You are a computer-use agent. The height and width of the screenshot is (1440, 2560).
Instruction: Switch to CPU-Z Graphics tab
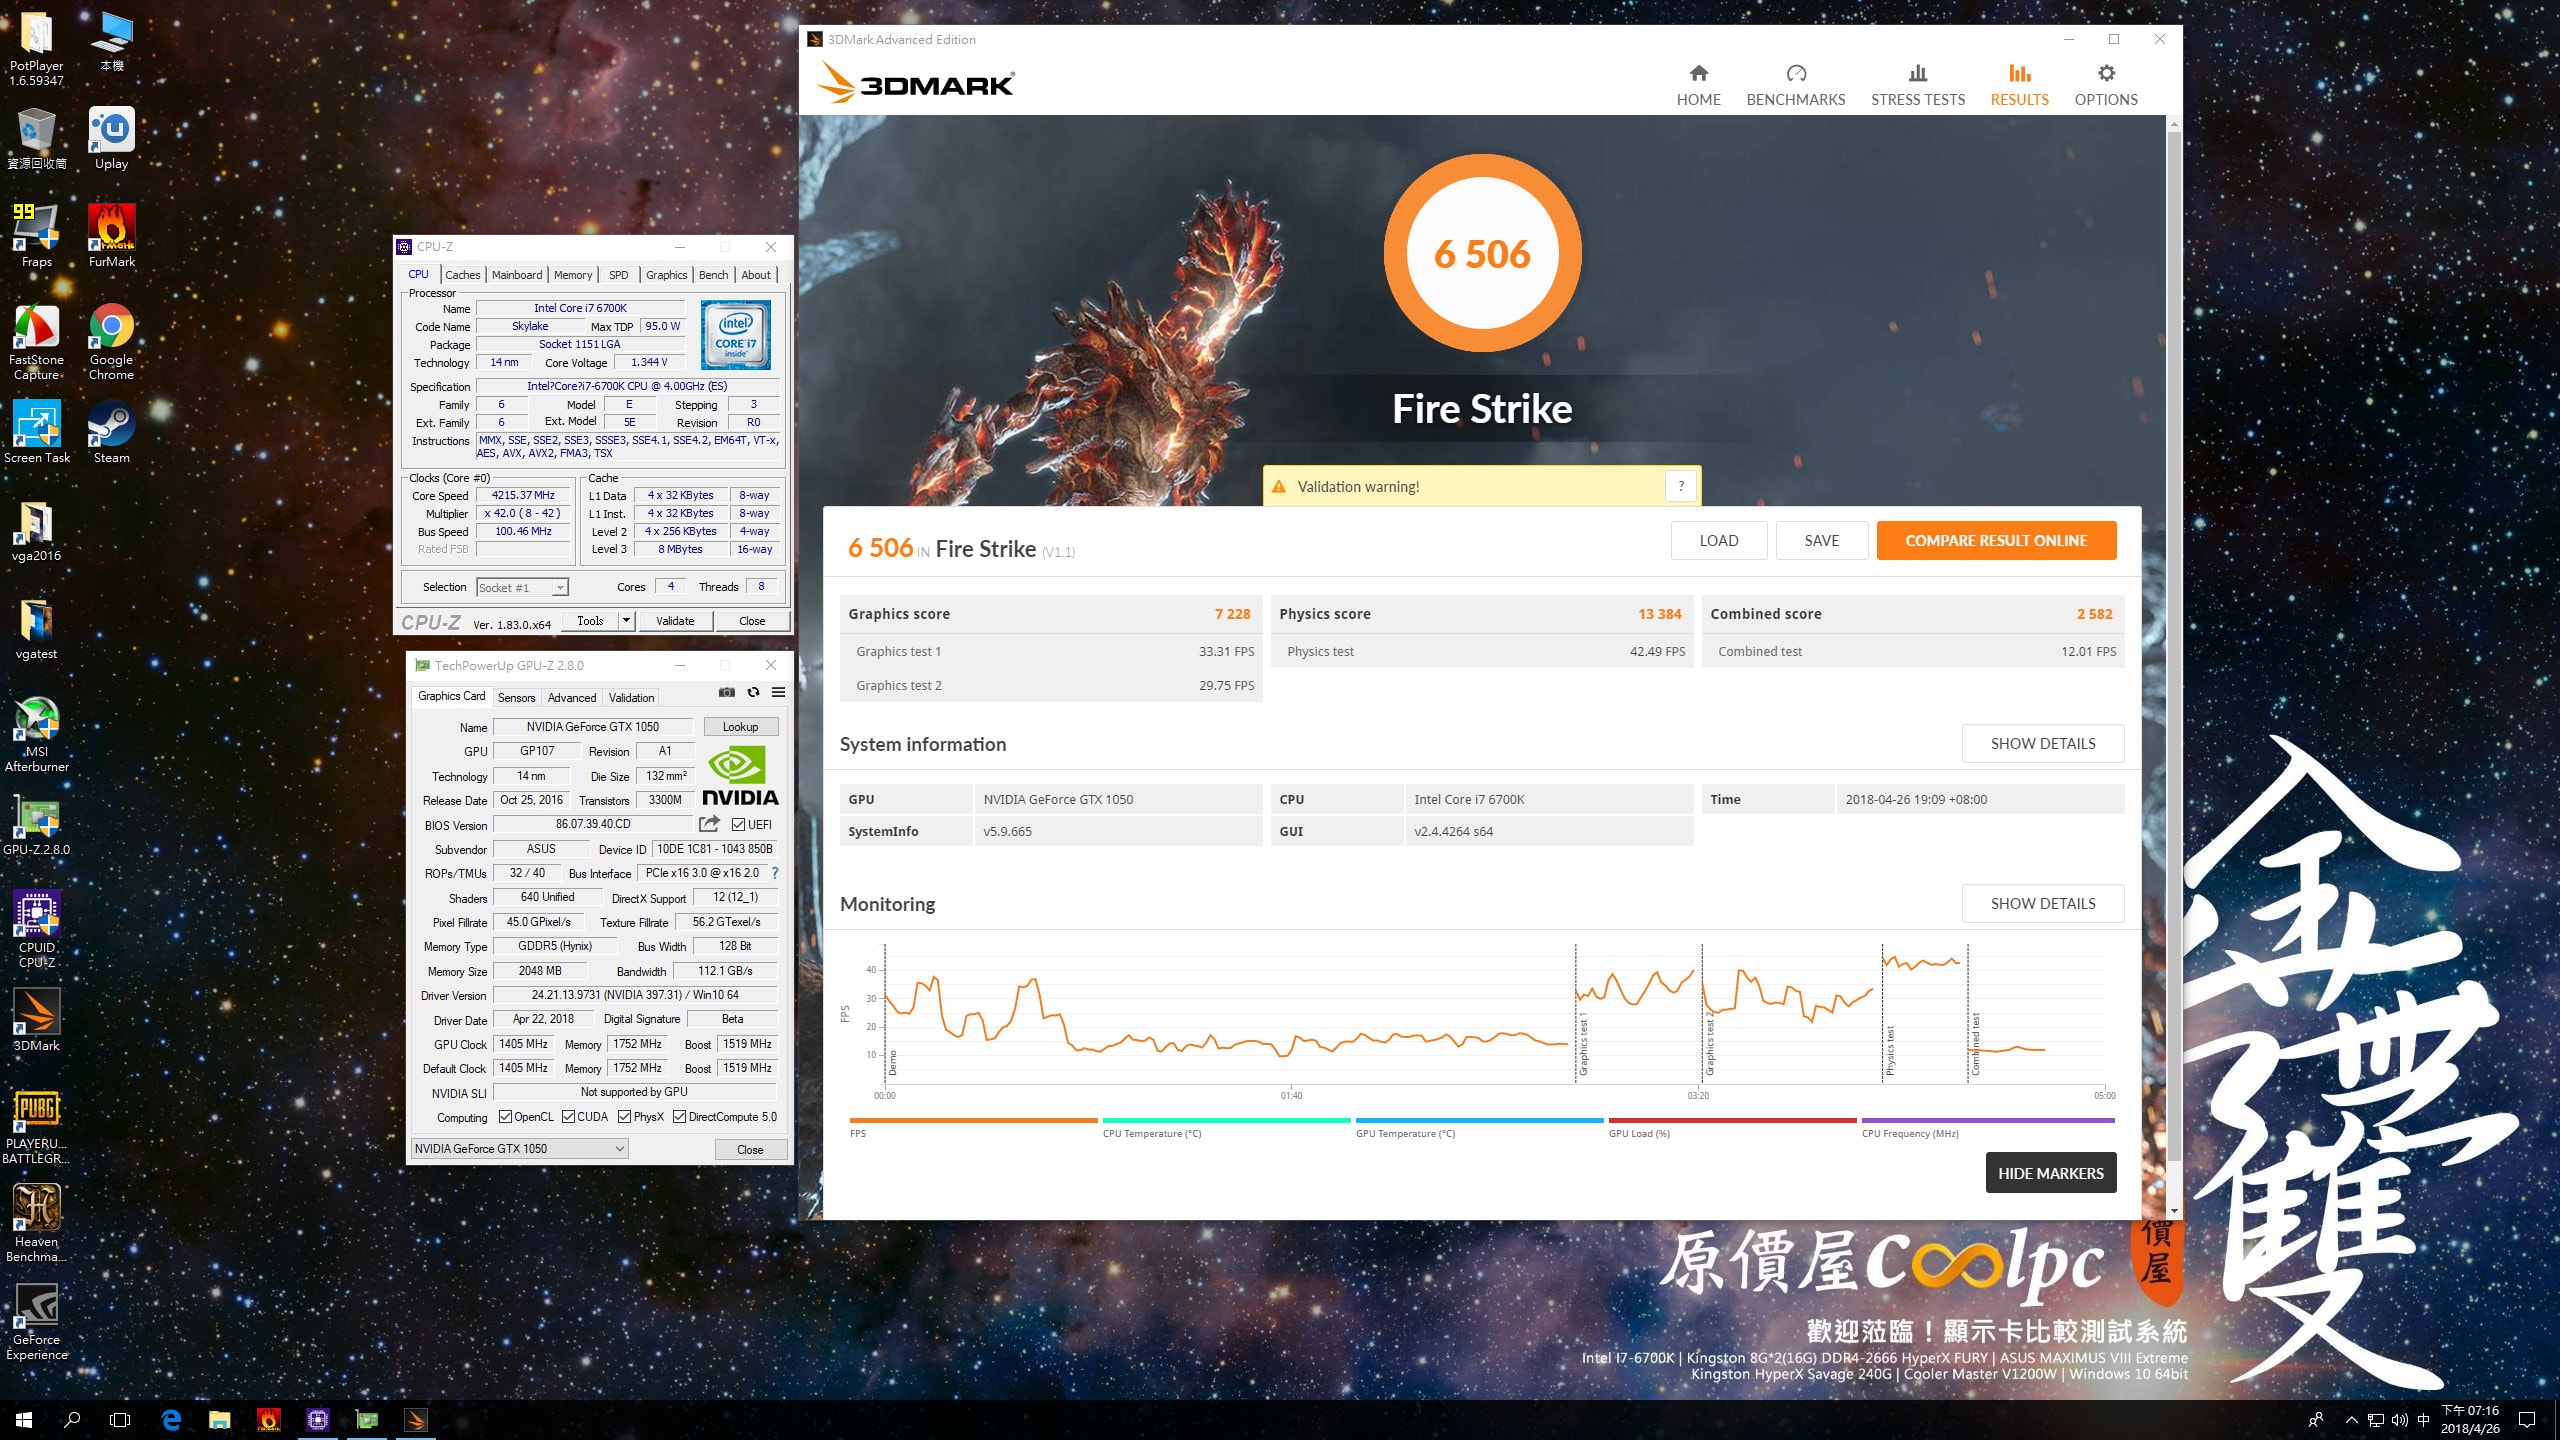point(666,275)
